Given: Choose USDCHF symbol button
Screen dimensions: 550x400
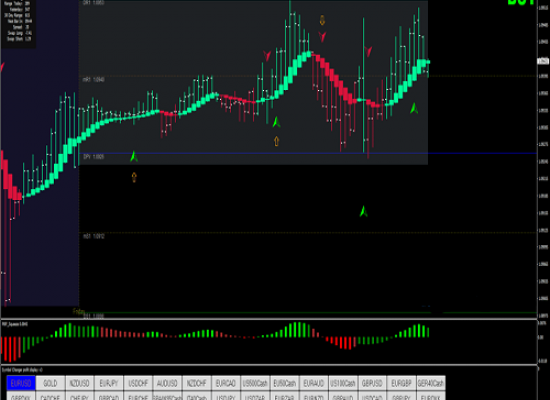Looking at the screenshot, I should click(138, 383).
